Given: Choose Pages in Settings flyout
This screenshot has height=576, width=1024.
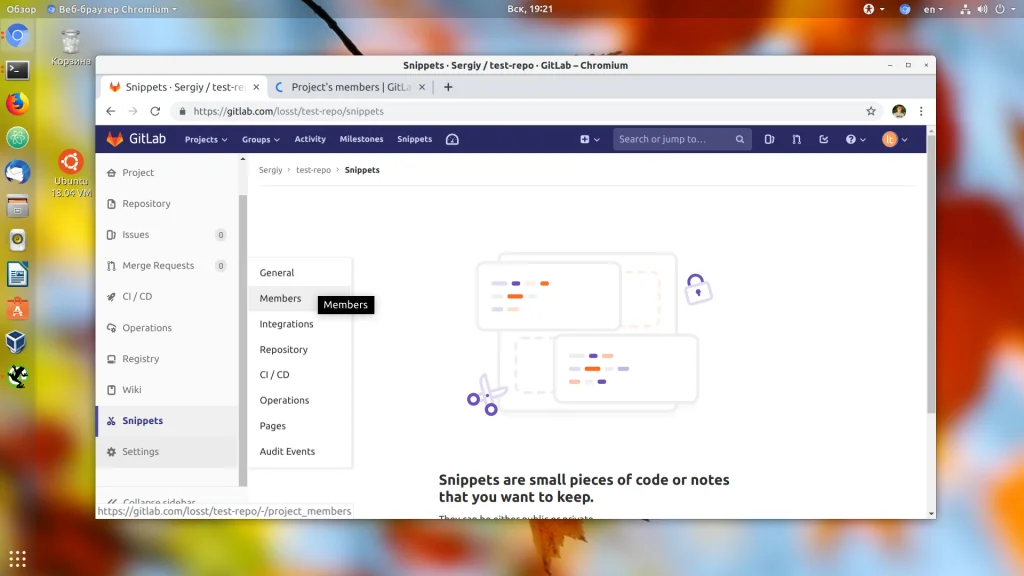Looking at the screenshot, I should point(300,426).
